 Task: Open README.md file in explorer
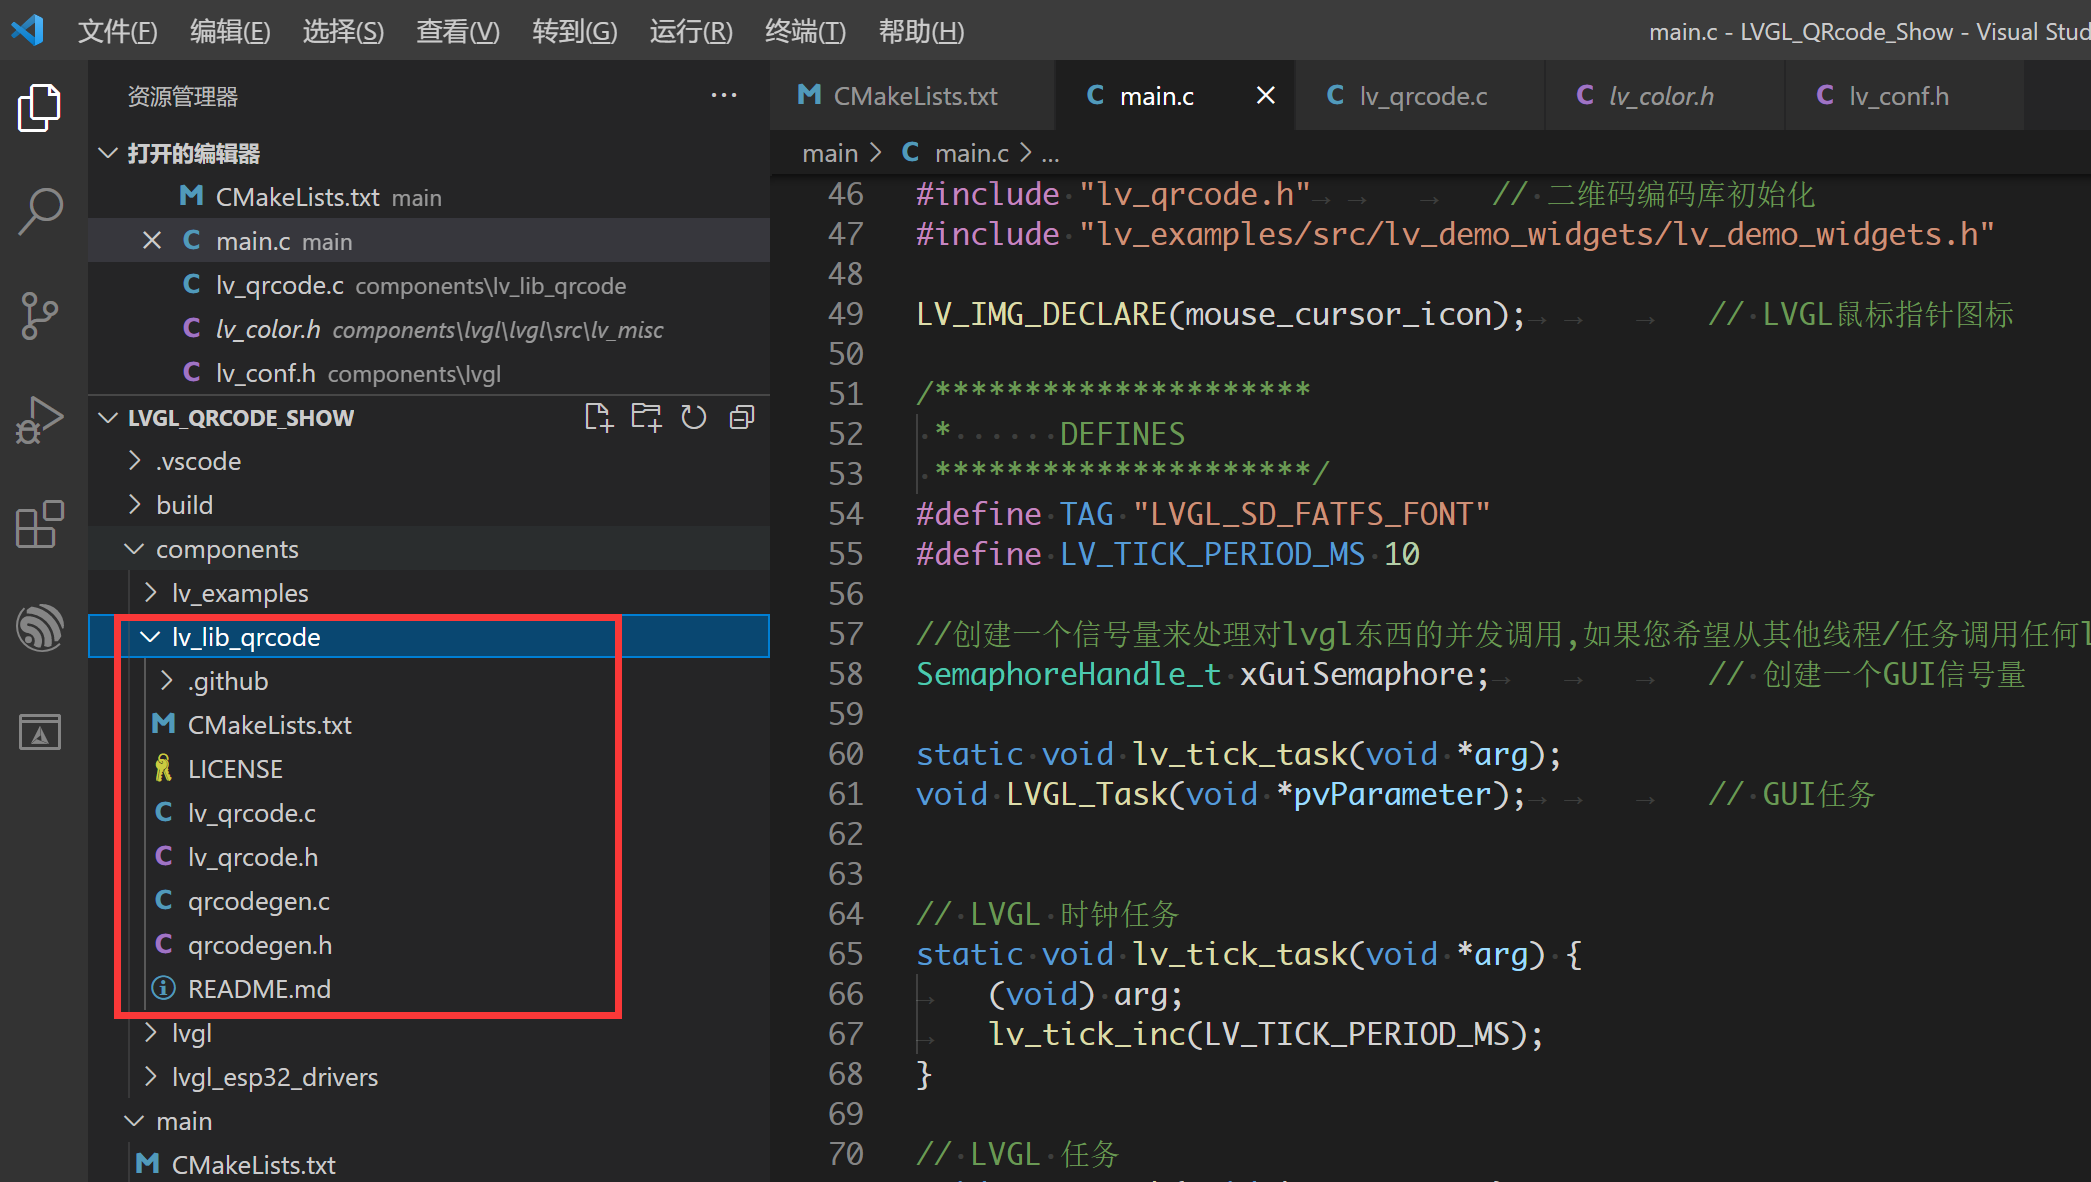[x=258, y=989]
